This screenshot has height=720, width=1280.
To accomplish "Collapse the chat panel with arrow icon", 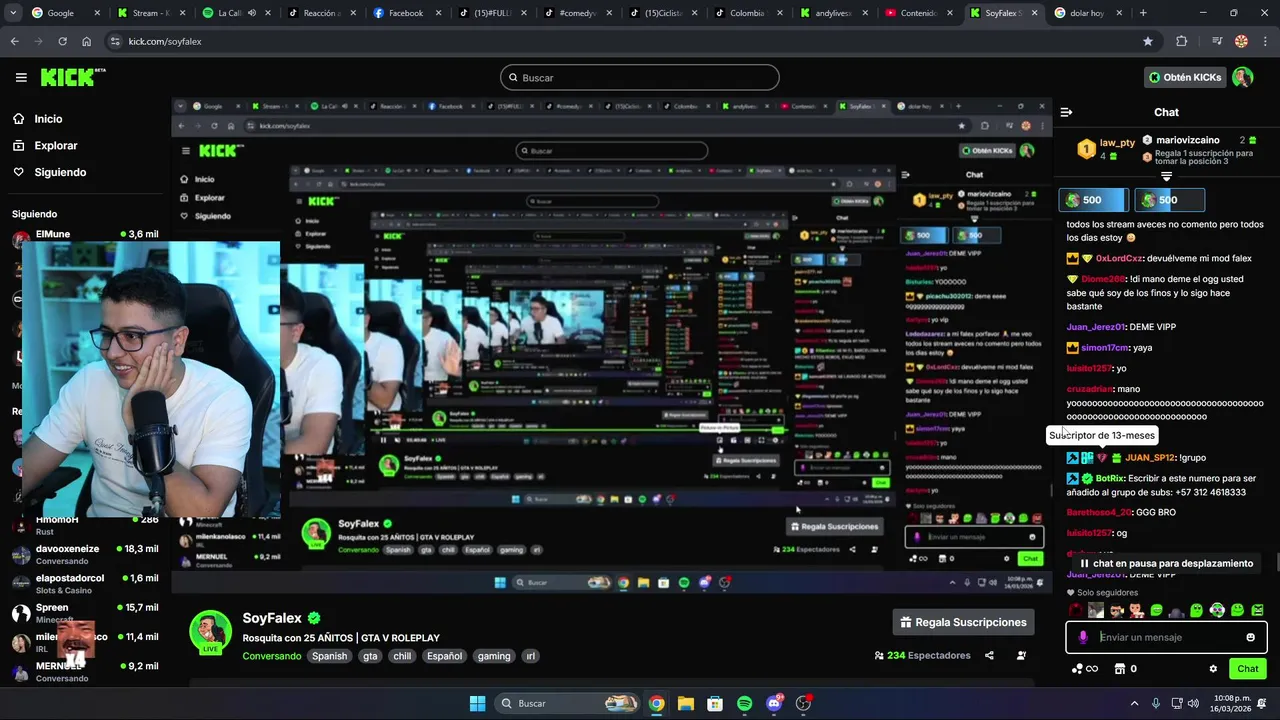I will click(1066, 112).
